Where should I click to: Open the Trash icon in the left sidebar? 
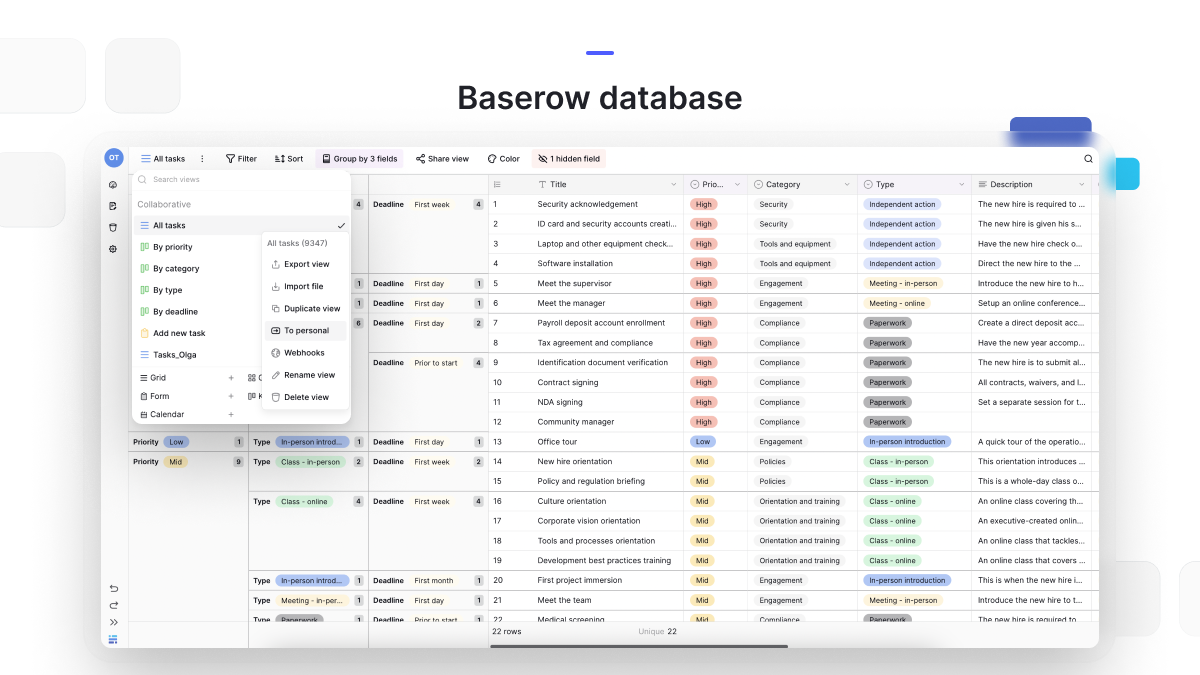pos(113,226)
